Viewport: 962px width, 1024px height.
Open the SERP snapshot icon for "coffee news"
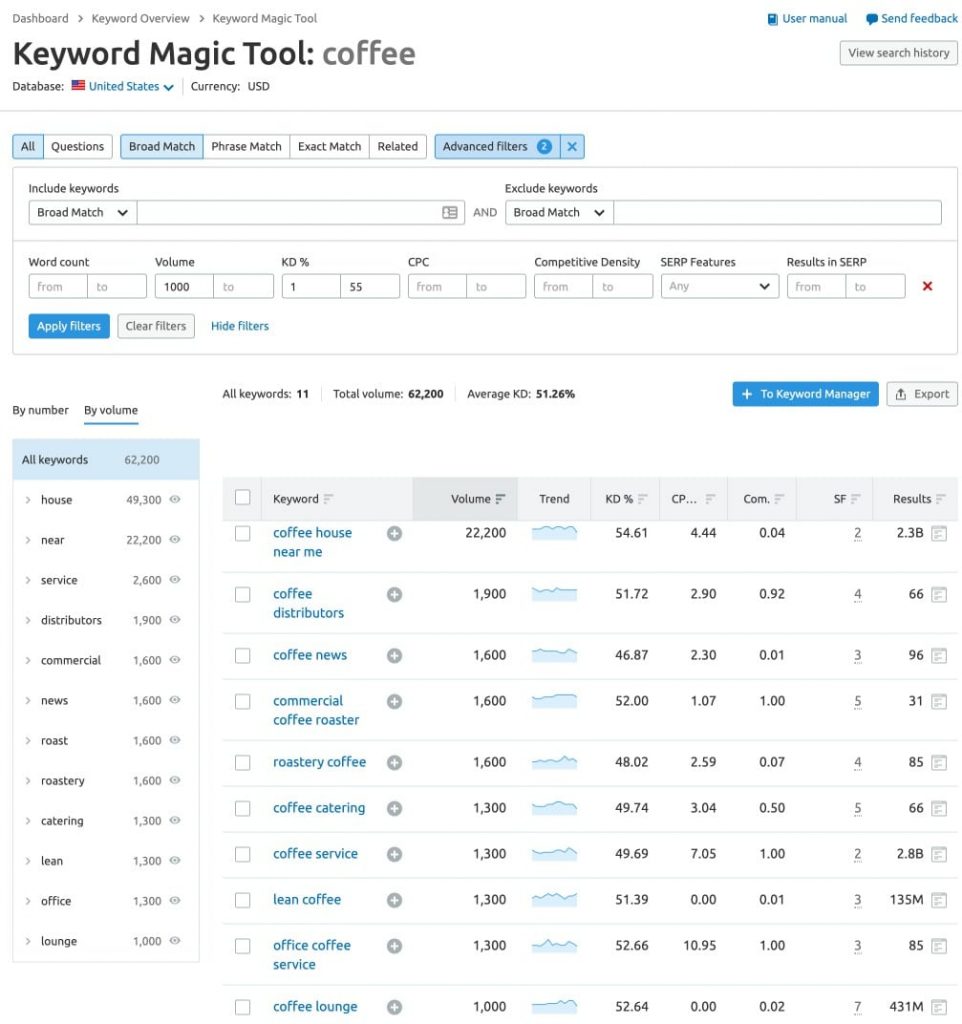coord(938,655)
